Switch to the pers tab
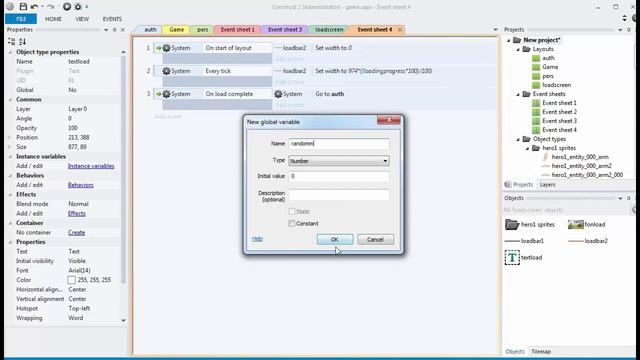640x360 pixels. [202, 29]
